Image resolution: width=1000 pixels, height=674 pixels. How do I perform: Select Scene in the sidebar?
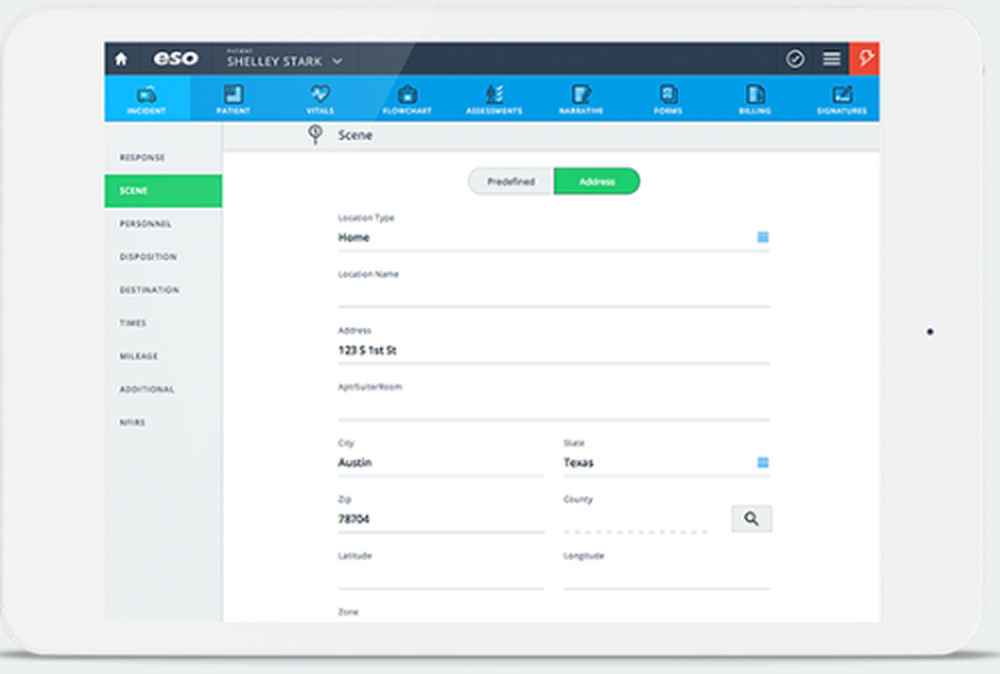163,191
